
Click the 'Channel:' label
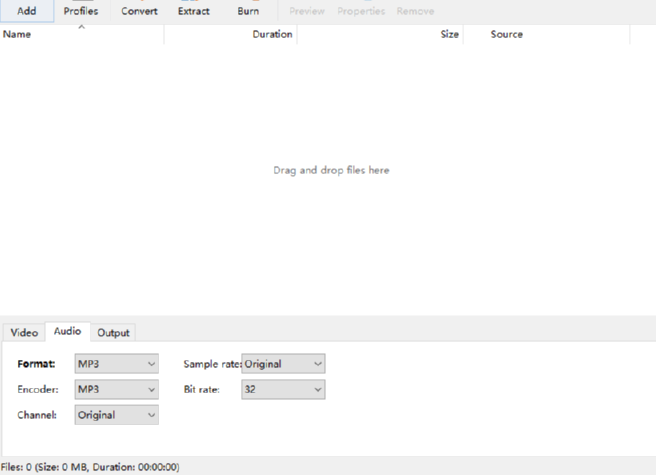[37, 415]
